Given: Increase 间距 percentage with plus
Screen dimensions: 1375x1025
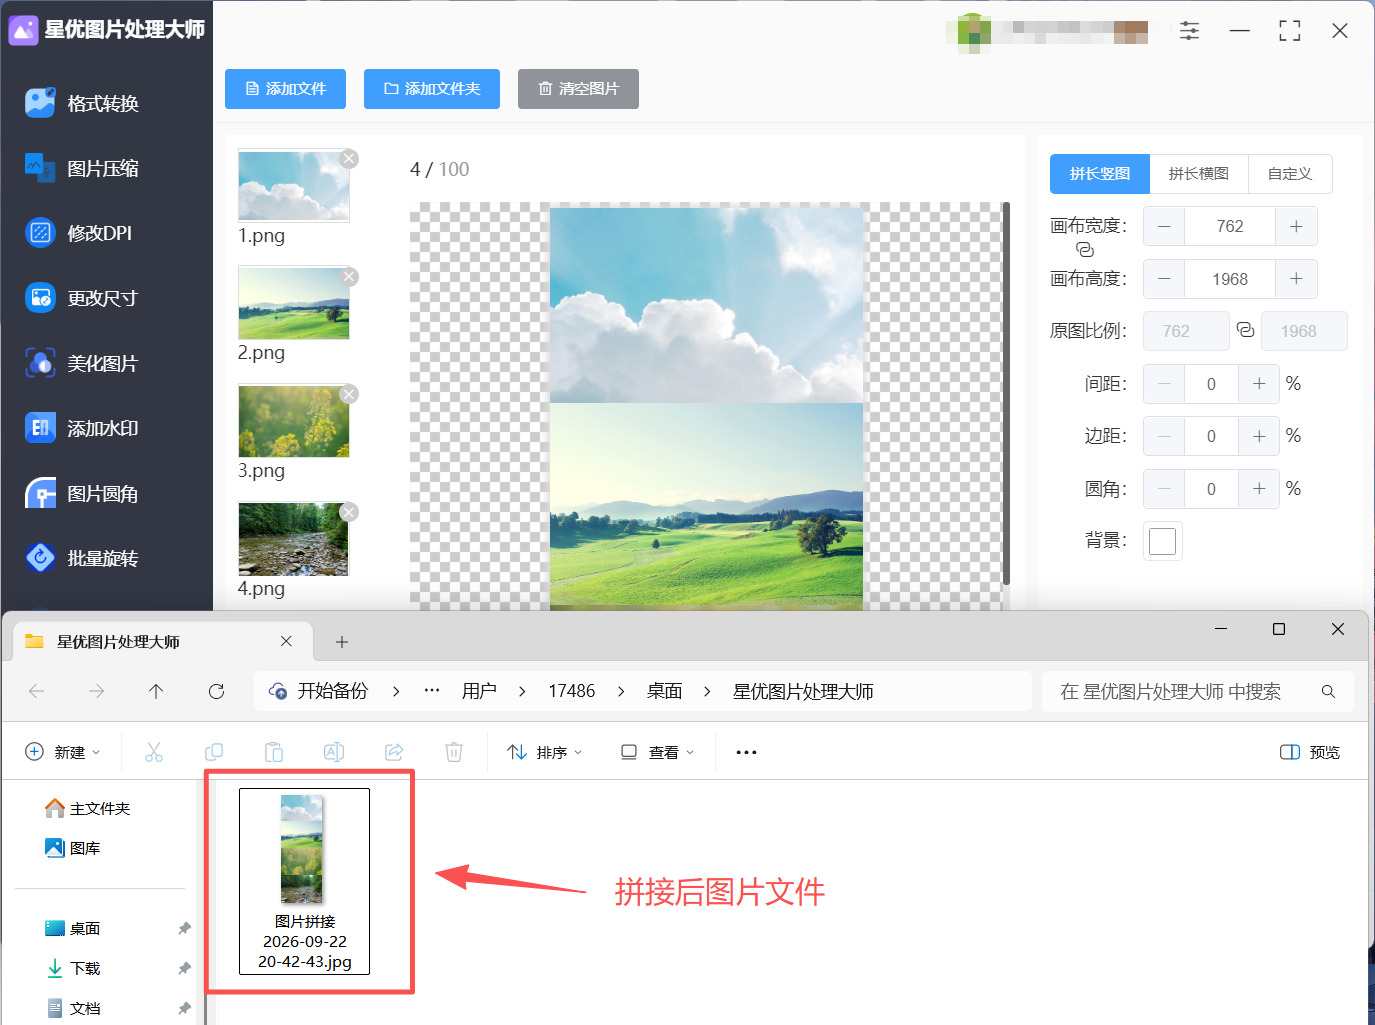Looking at the screenshot, I should (x=1259, y=384).
